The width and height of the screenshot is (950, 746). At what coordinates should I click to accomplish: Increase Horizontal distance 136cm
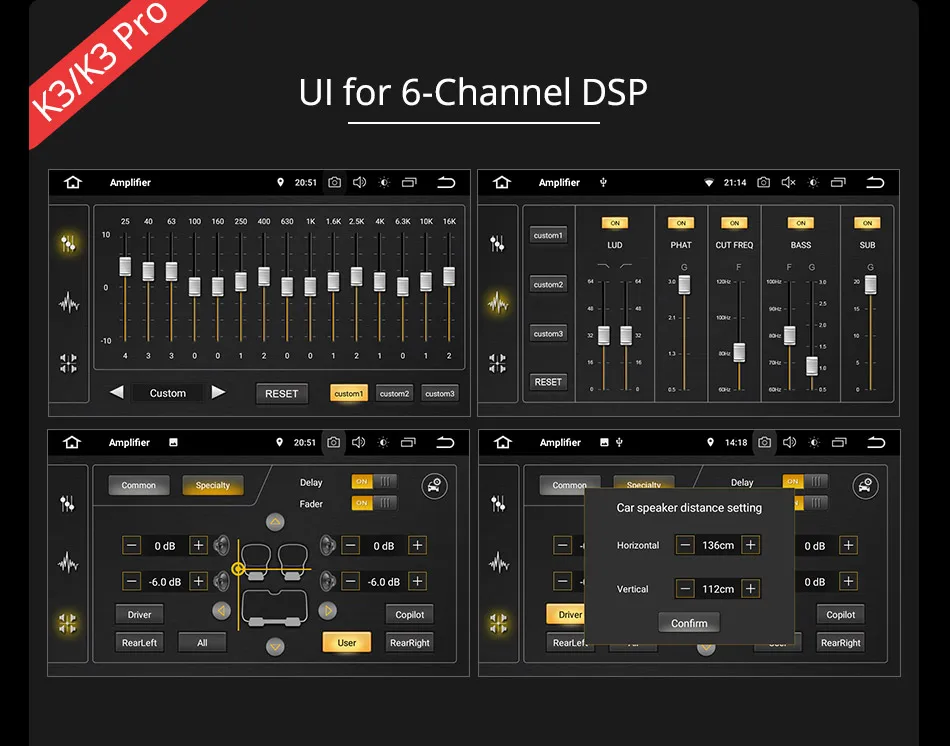(x=750, y=545)
